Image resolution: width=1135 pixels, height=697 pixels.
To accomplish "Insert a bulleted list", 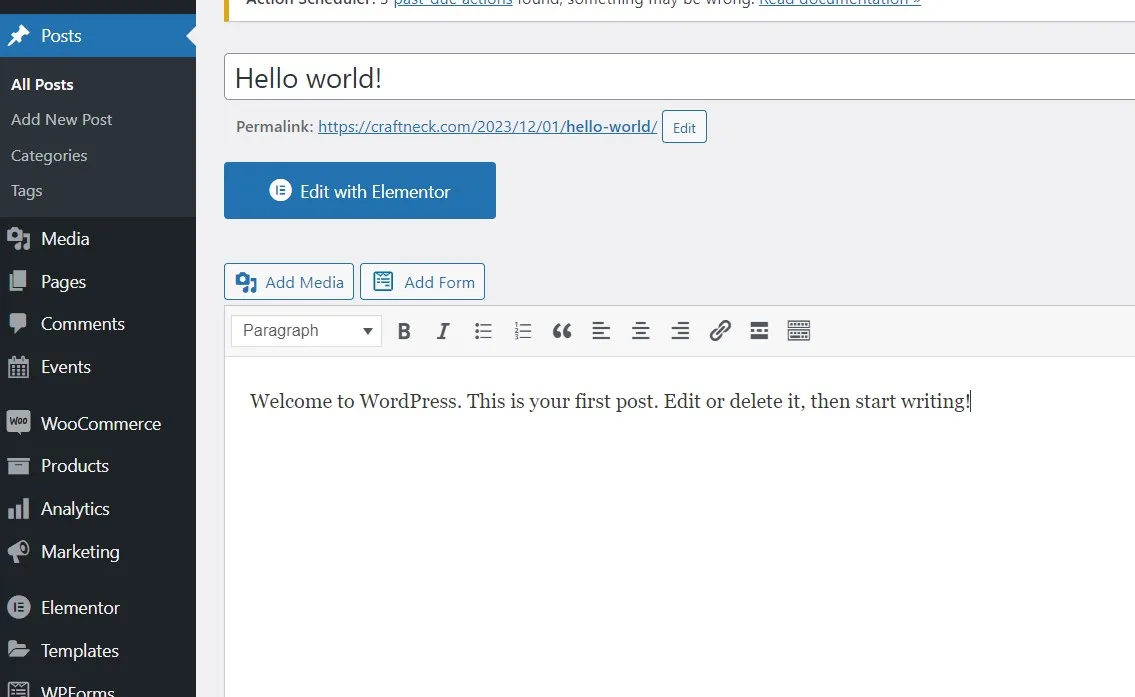I will point(483,331).
